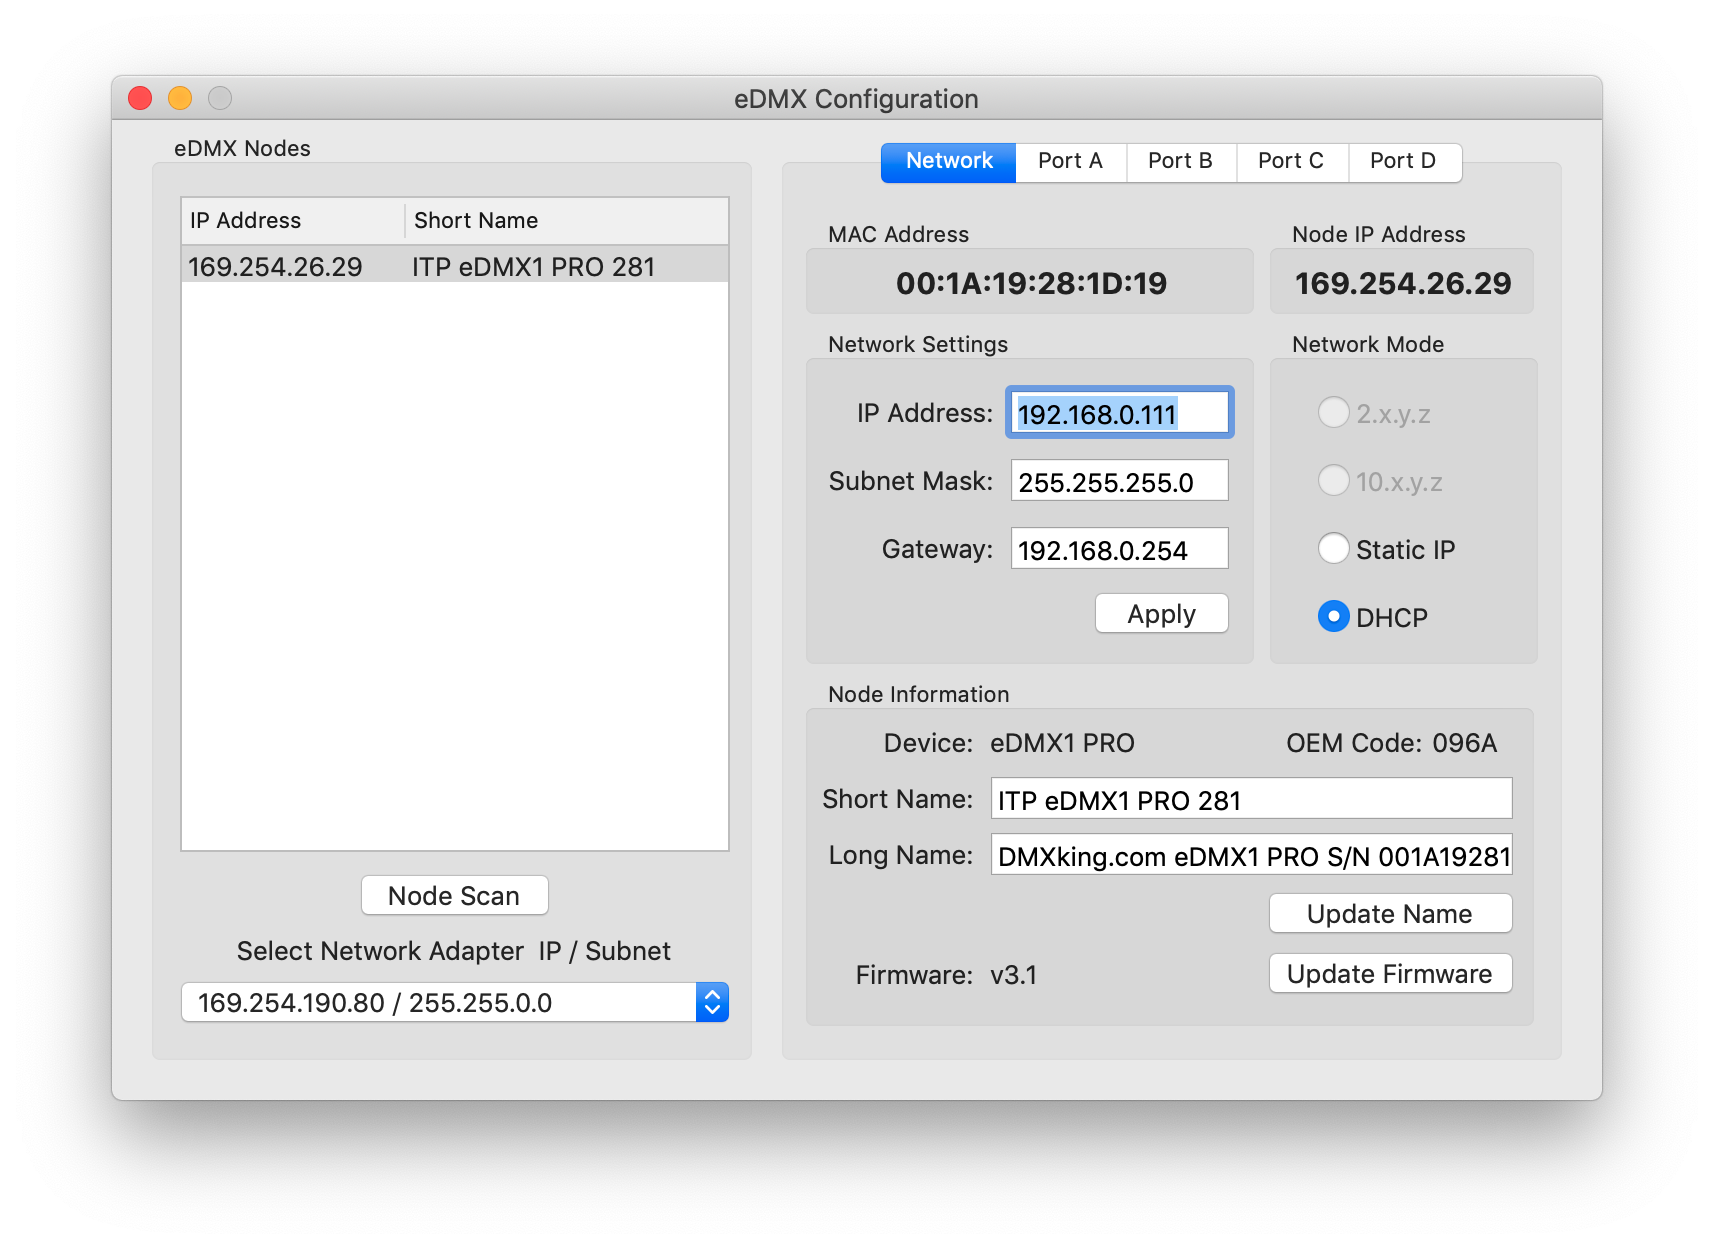Open the Port D tab
Image resolution: width=1714 pixels, height=1248 pixels.
[1404, 161]
